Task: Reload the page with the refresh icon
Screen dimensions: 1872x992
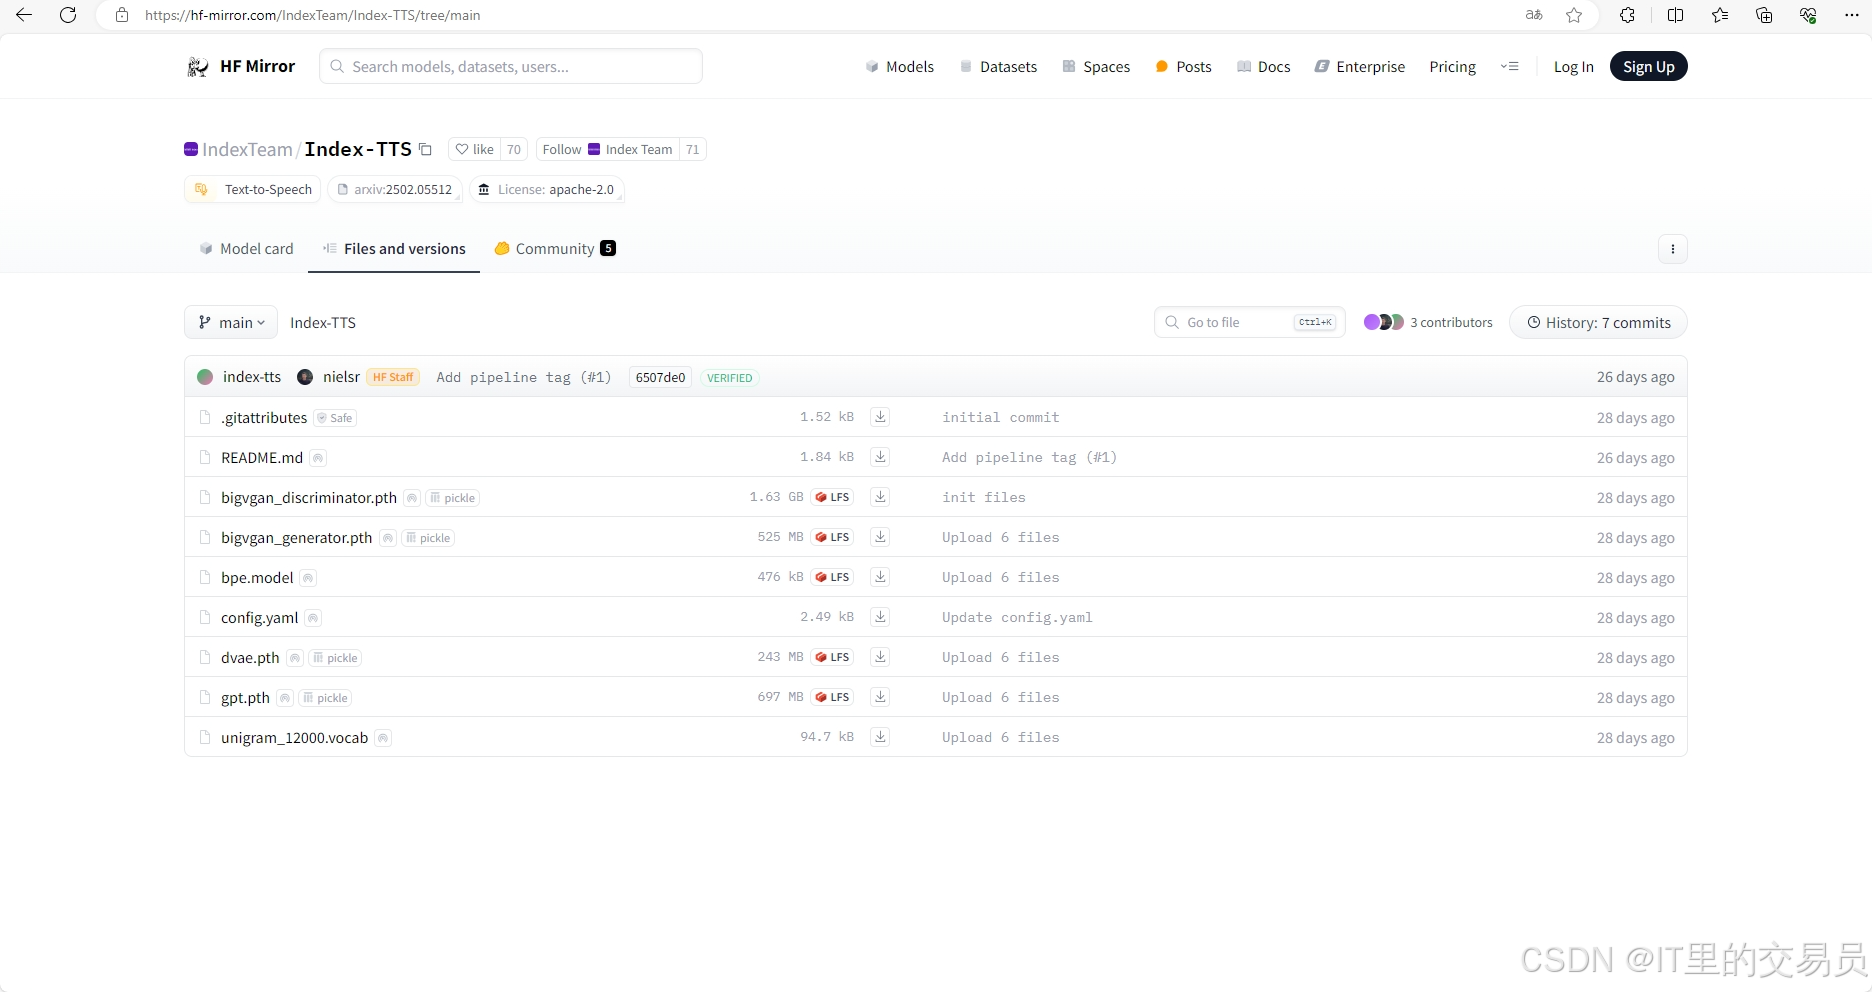Action: point(68,15)
